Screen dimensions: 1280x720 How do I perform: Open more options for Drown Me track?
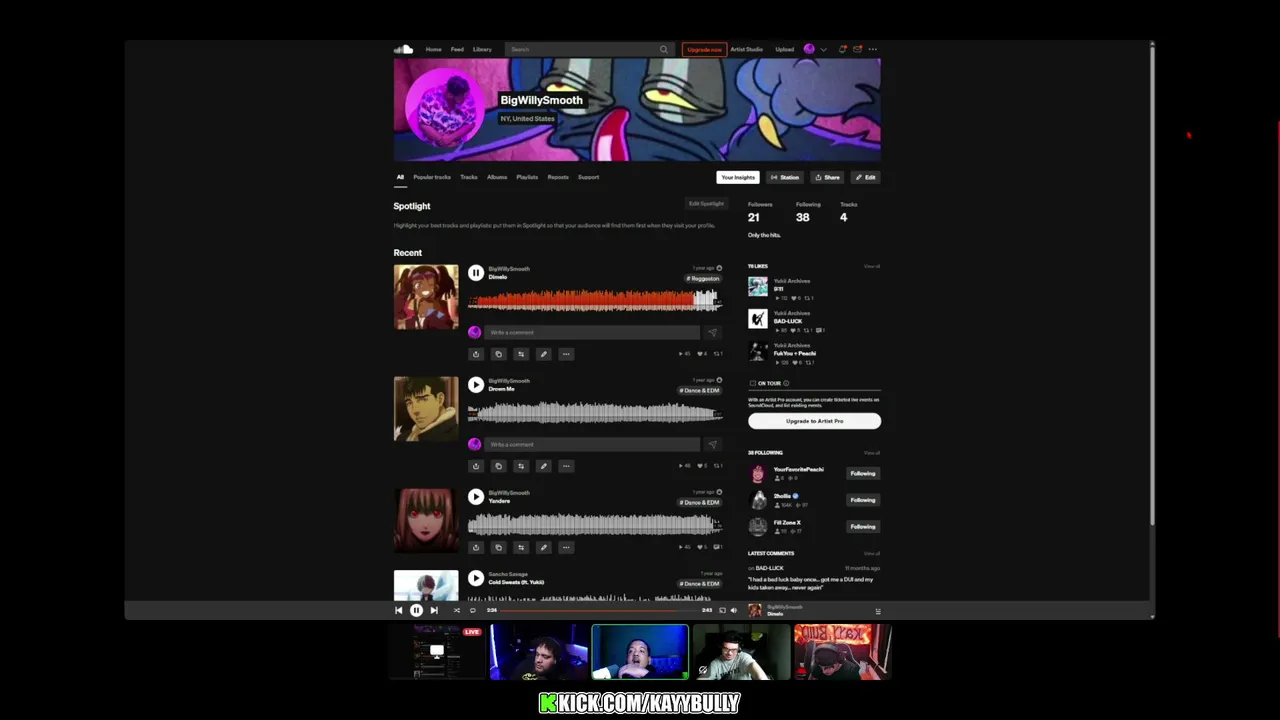coord(566,466)
